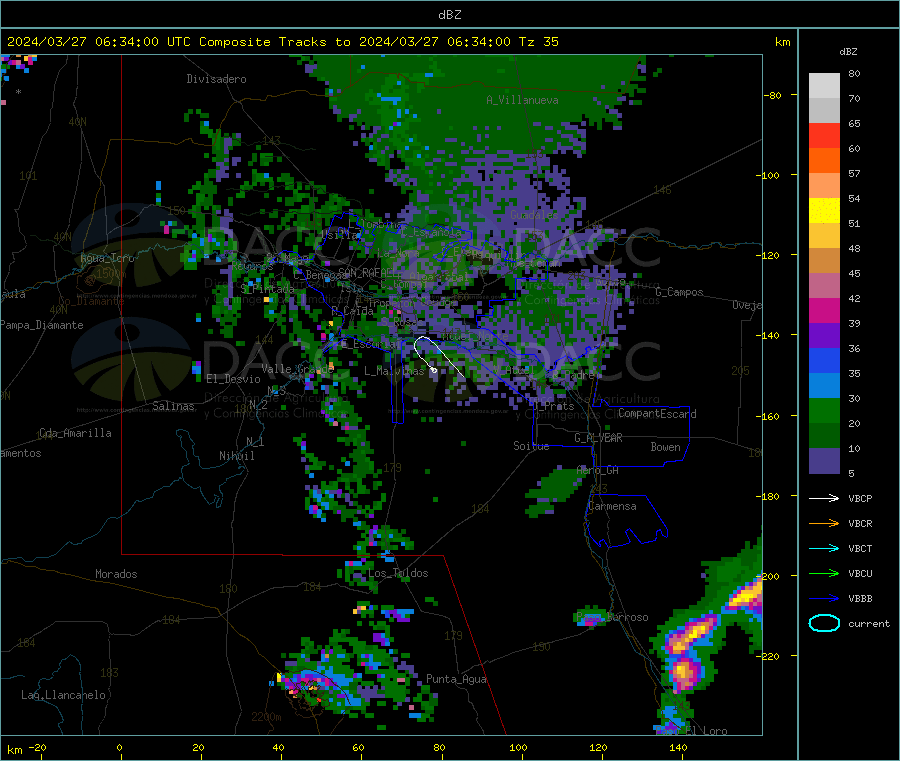Click the 'Carmensa' map label
The height and width of the screenshot is (761, 900).
(x=612, y=506)
